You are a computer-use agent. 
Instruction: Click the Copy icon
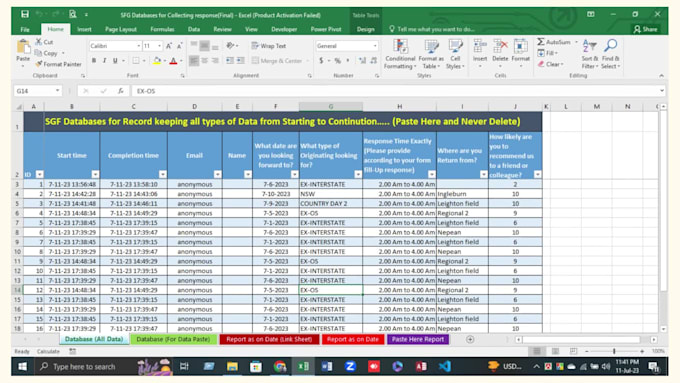click(38, 53)
